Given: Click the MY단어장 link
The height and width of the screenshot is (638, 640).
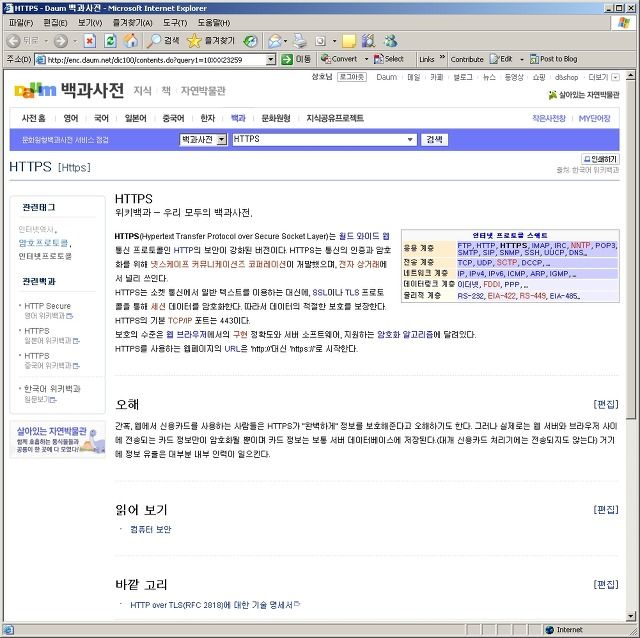Looking at the screenshot, I should [594, 118].
